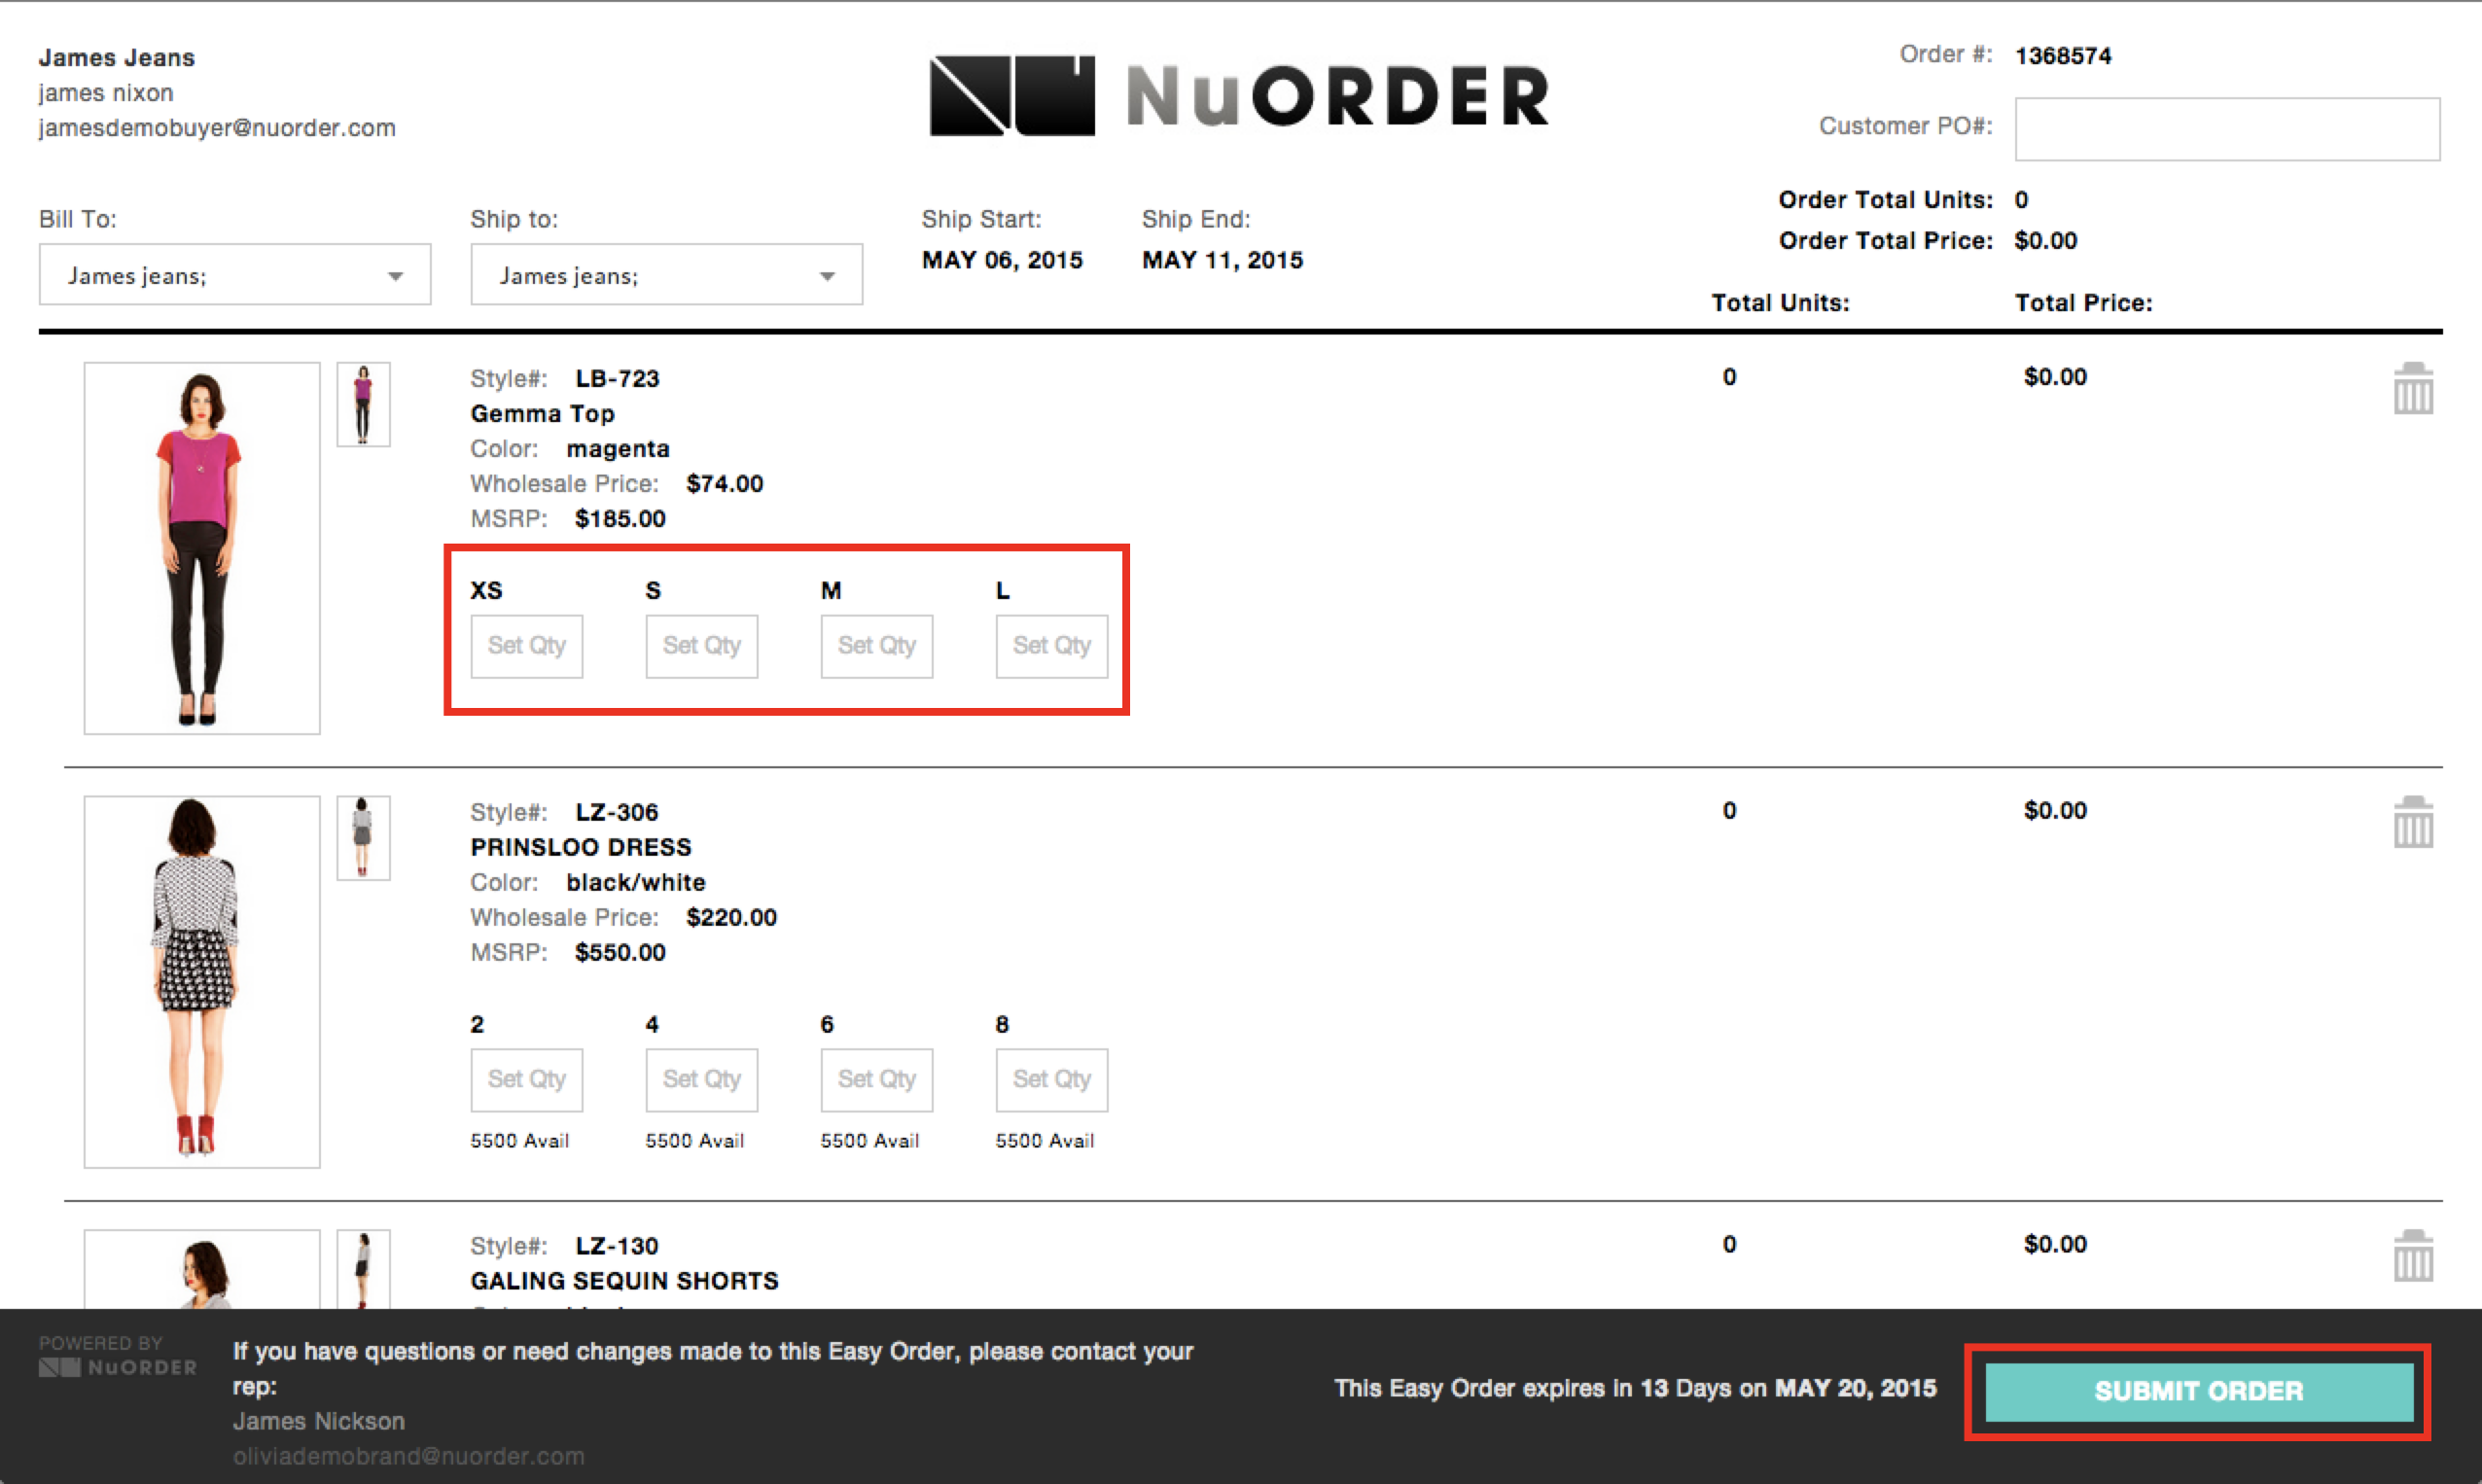Set quantity for Prinsloo Dress size 2
This screenshot has width=2482, height=1484.
pyautogui.click(x=527, y=1080)
